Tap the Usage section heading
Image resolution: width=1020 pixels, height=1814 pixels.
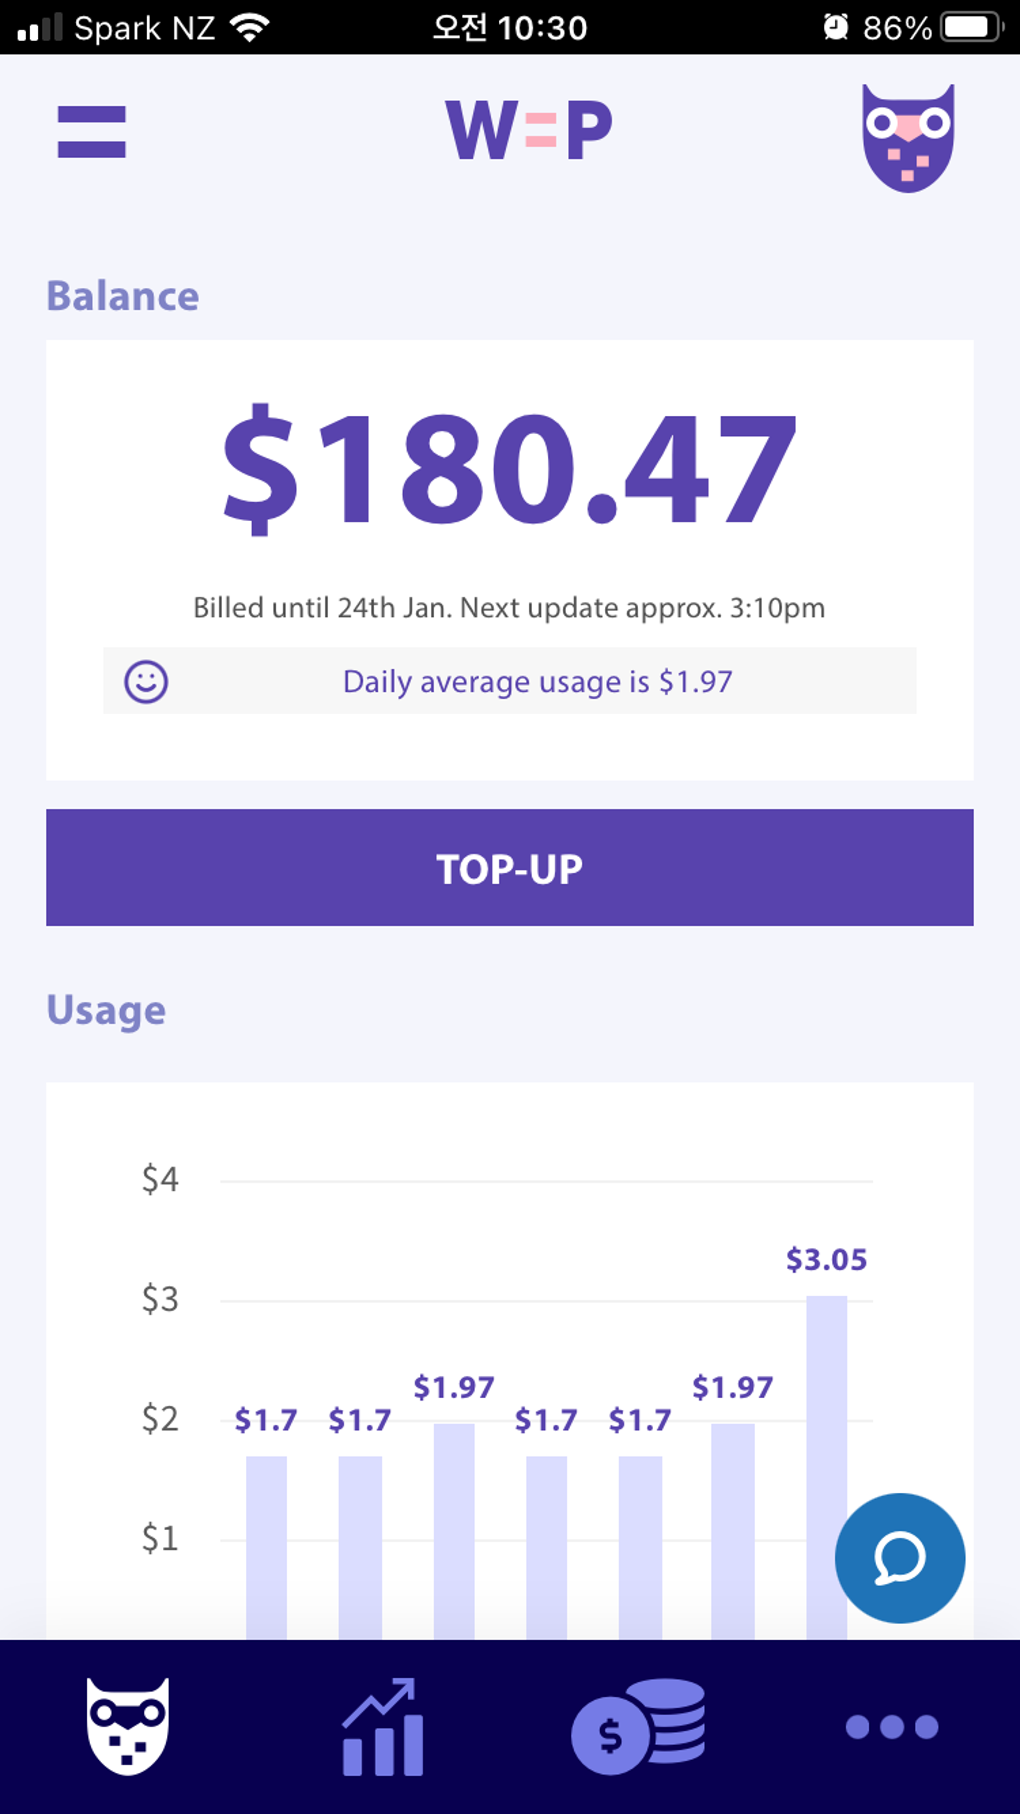click(x=106, y=1010)
